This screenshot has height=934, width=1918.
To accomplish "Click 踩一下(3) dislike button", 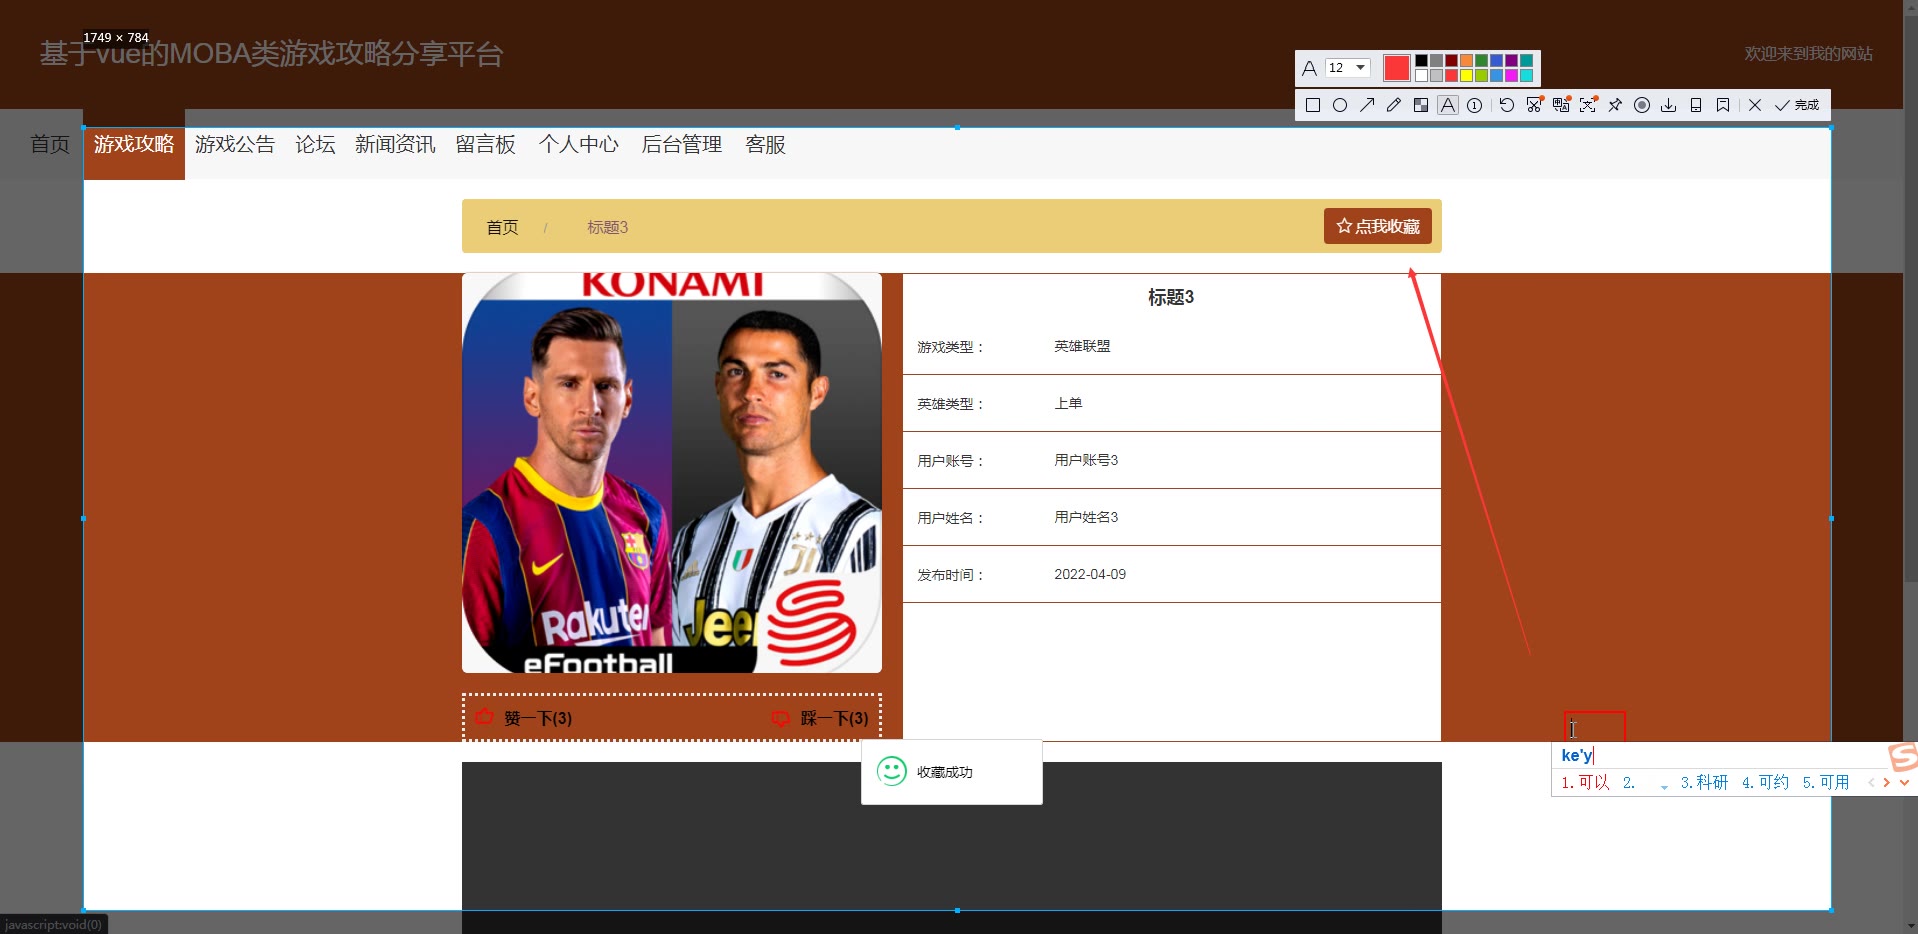I will tap(820, 718).
